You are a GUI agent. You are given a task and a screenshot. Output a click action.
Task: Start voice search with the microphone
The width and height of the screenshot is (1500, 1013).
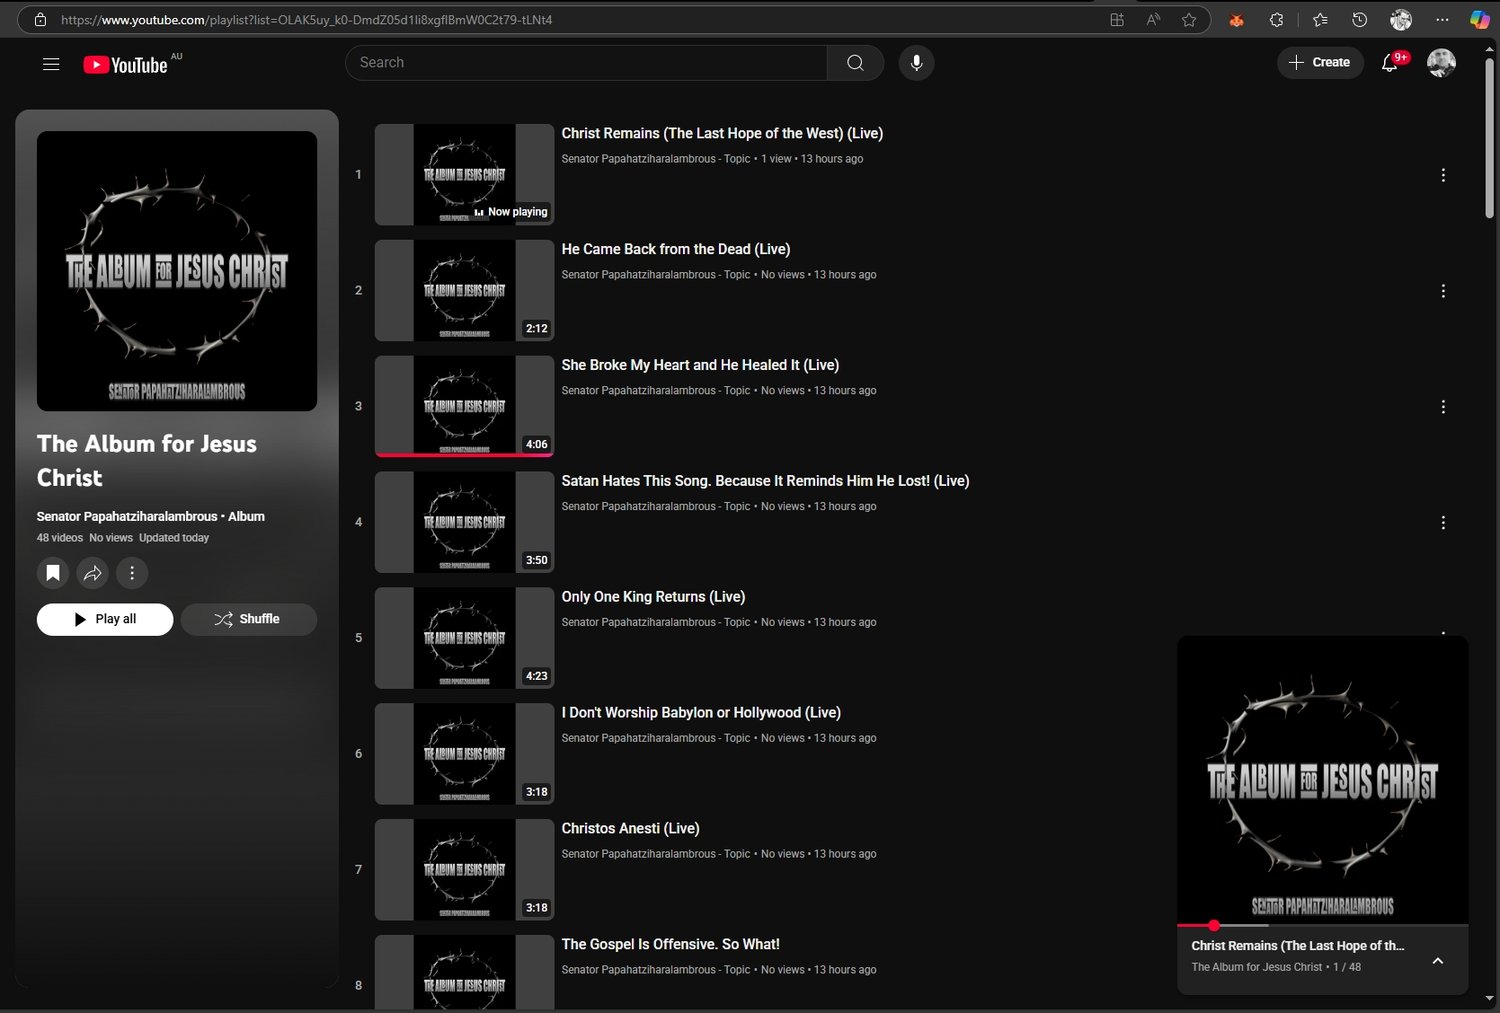(x=916, y=63)
